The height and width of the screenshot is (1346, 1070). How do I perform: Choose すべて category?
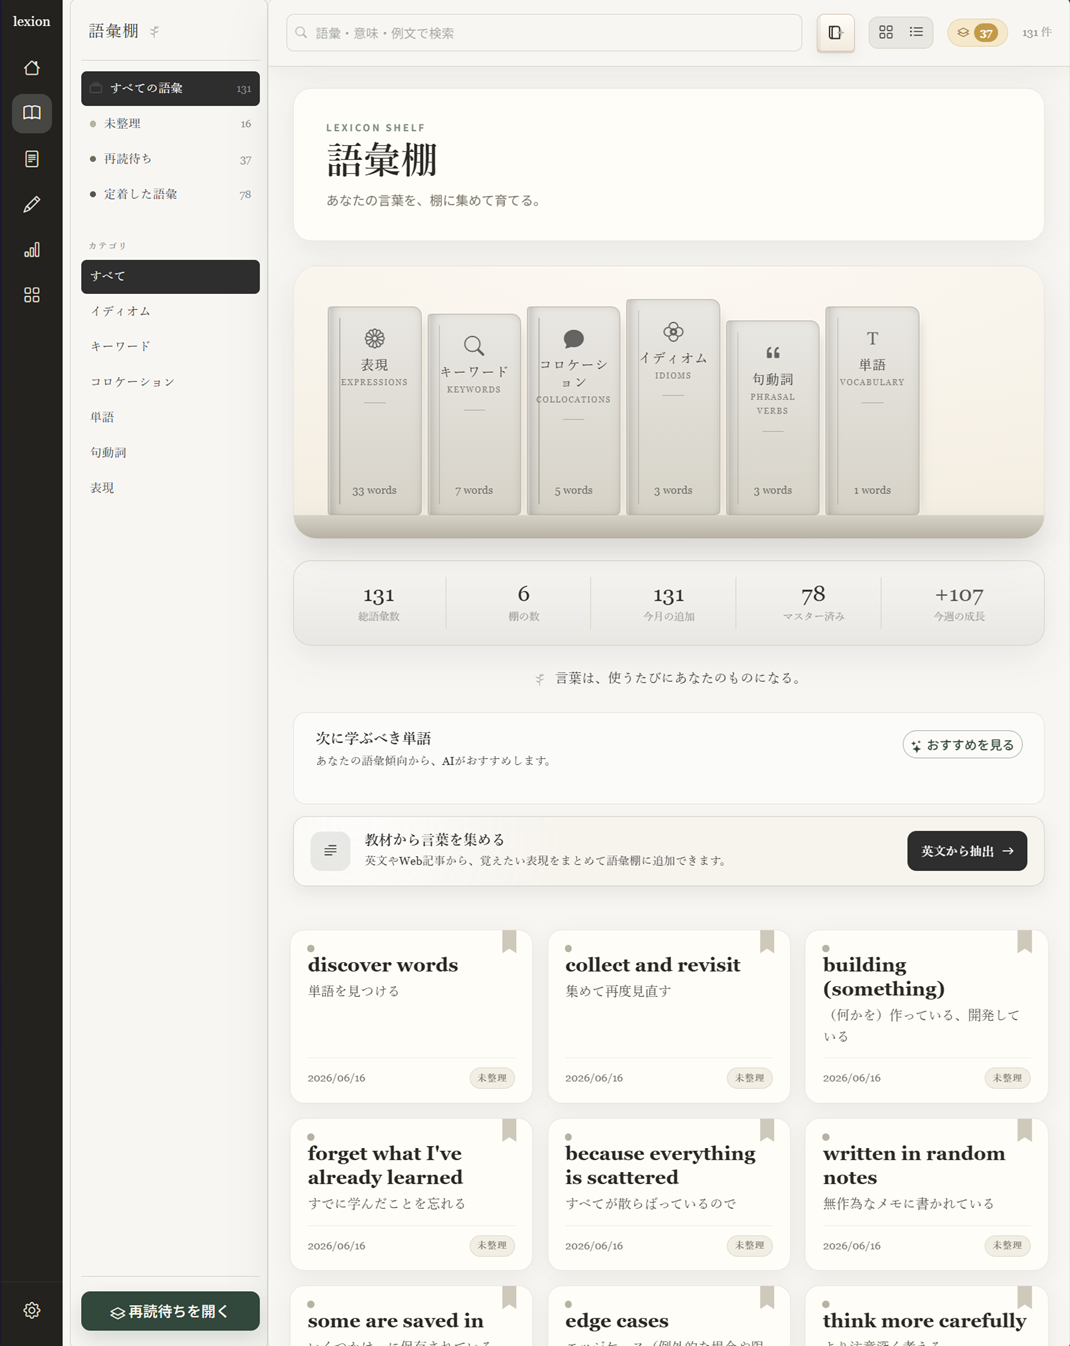[x=170, y=276]
